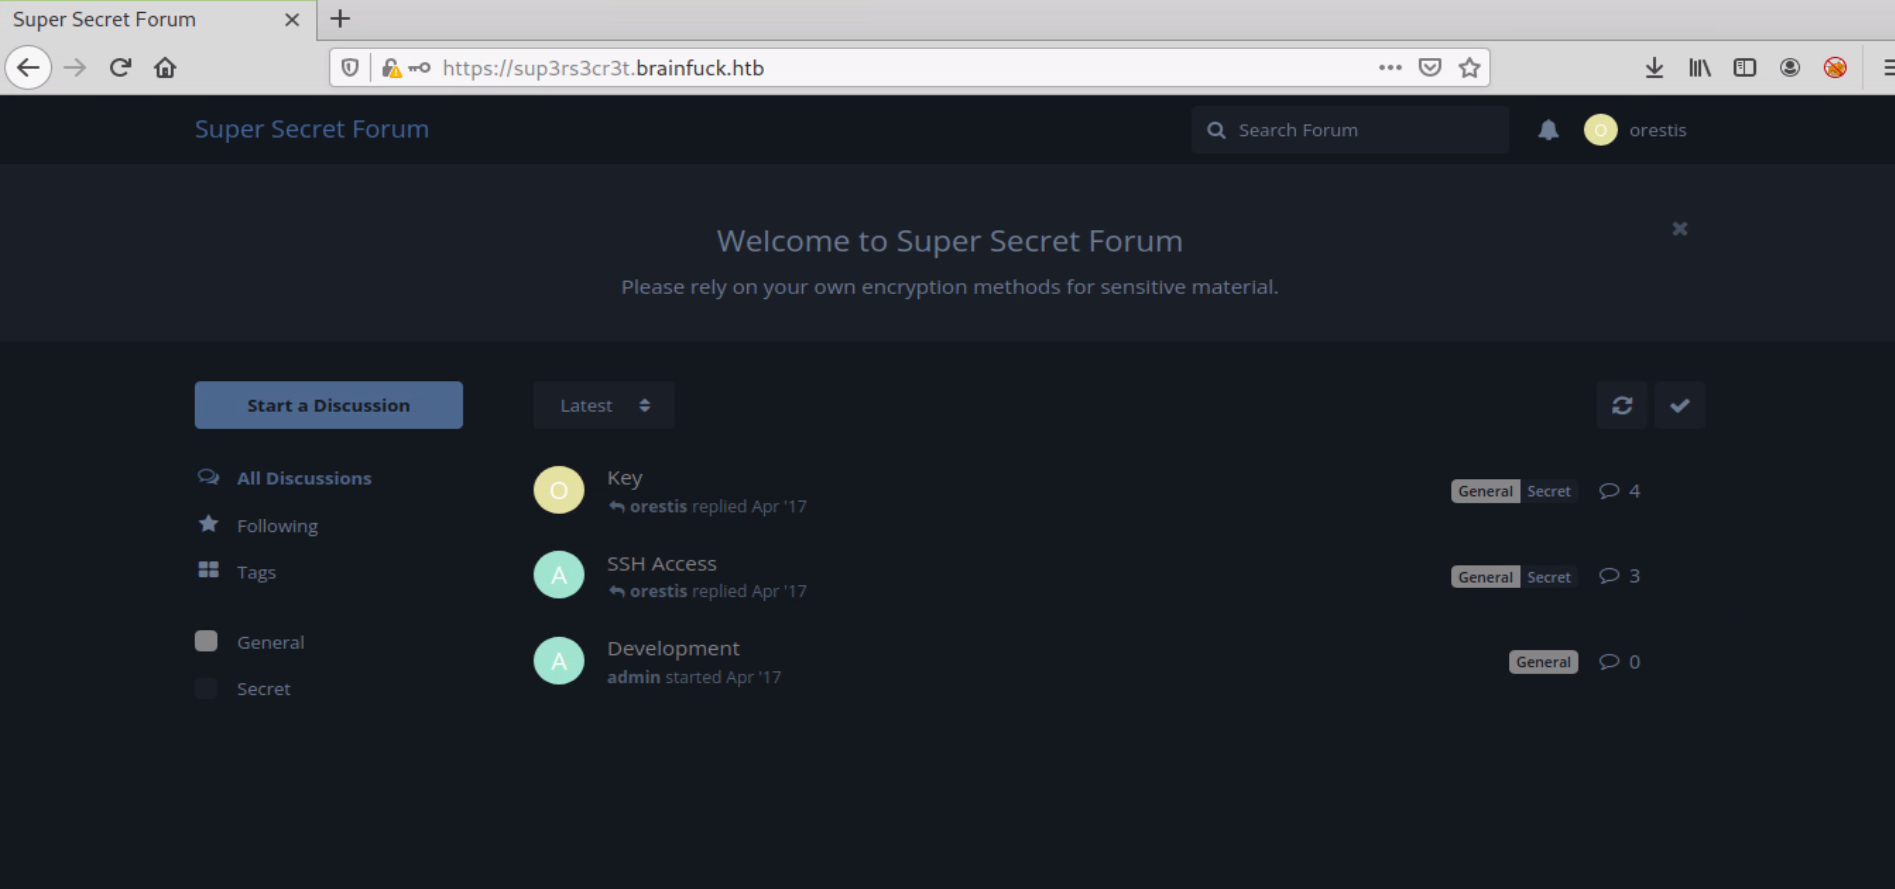Image resolution: width=1895 pixels, height=889 pixels.
Task: Go to browser home page icon
Action: 165,68
